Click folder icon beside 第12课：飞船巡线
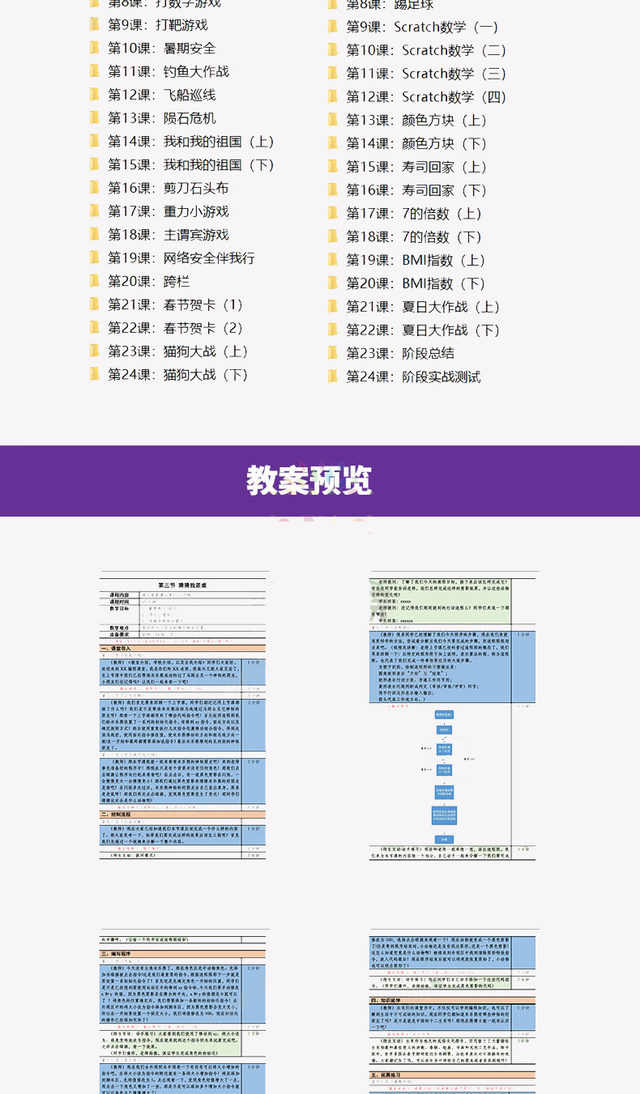 pos(94,95)
